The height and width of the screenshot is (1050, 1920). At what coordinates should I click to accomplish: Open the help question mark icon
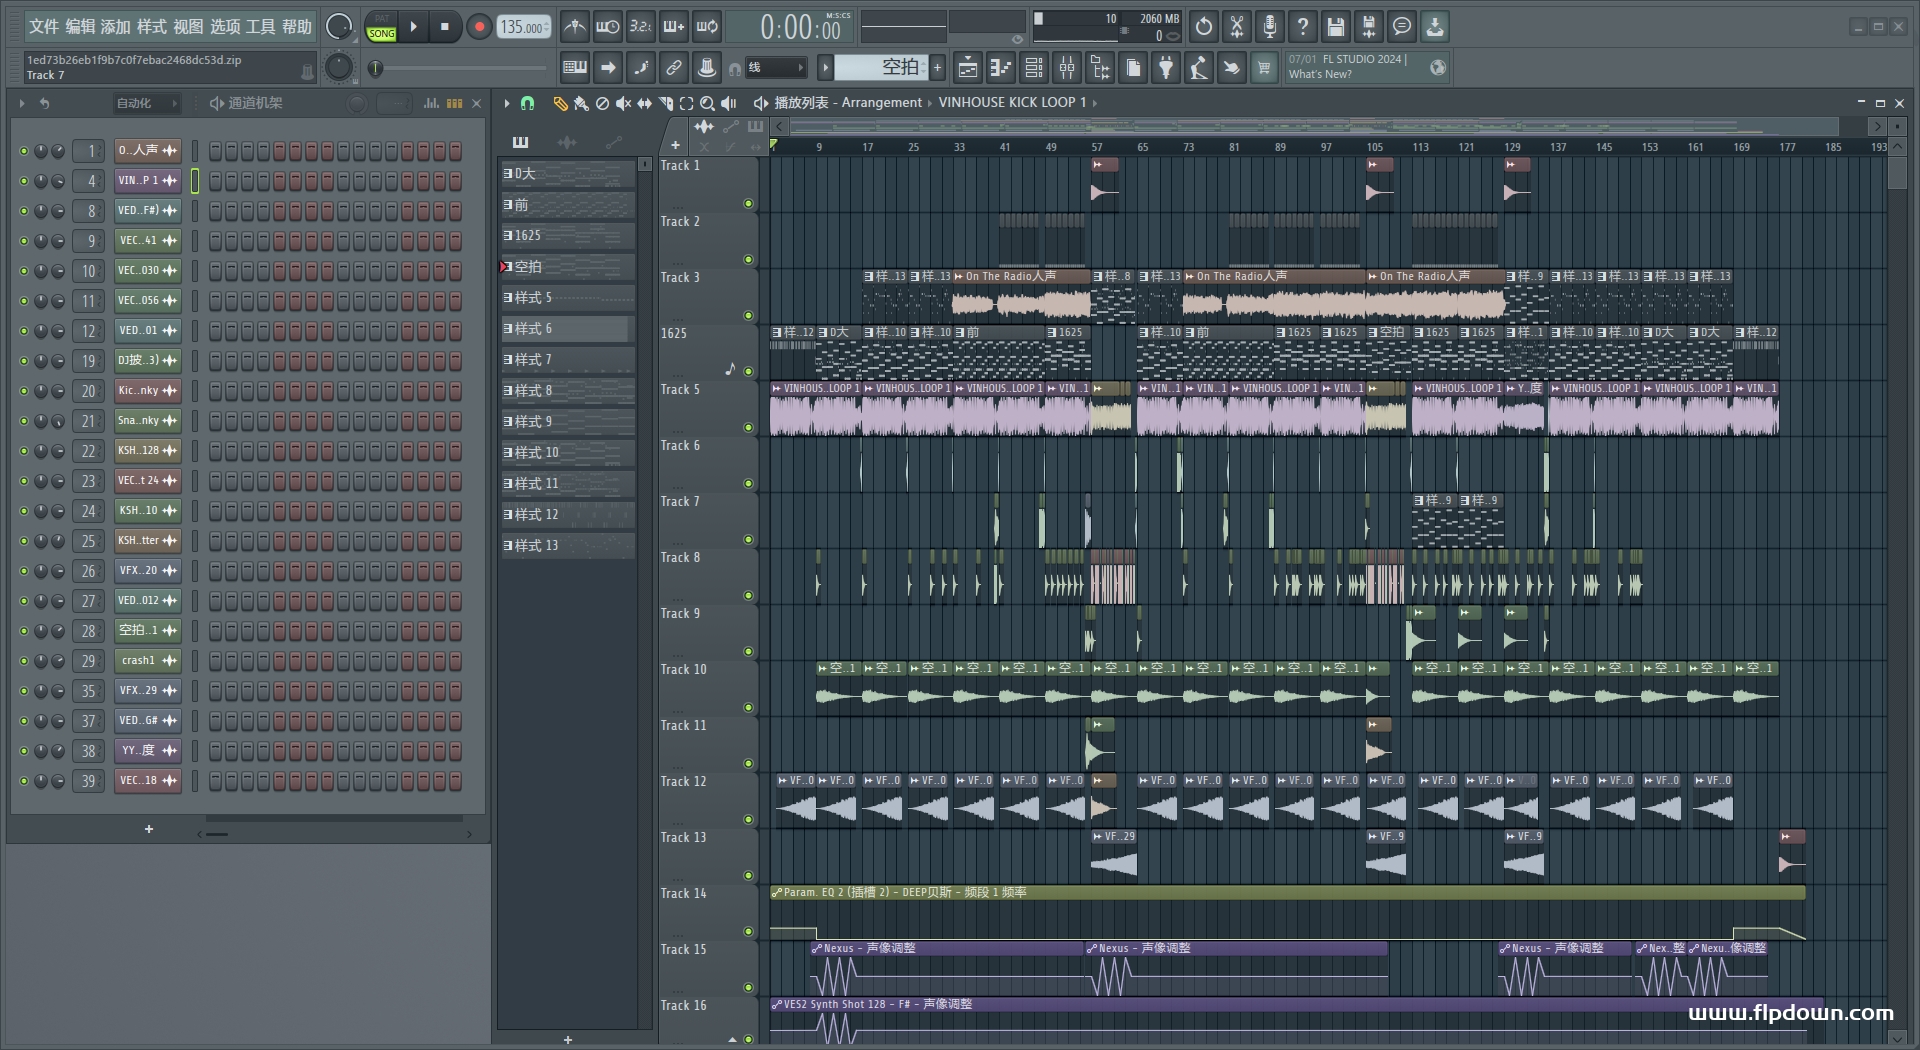(1302, 27)
